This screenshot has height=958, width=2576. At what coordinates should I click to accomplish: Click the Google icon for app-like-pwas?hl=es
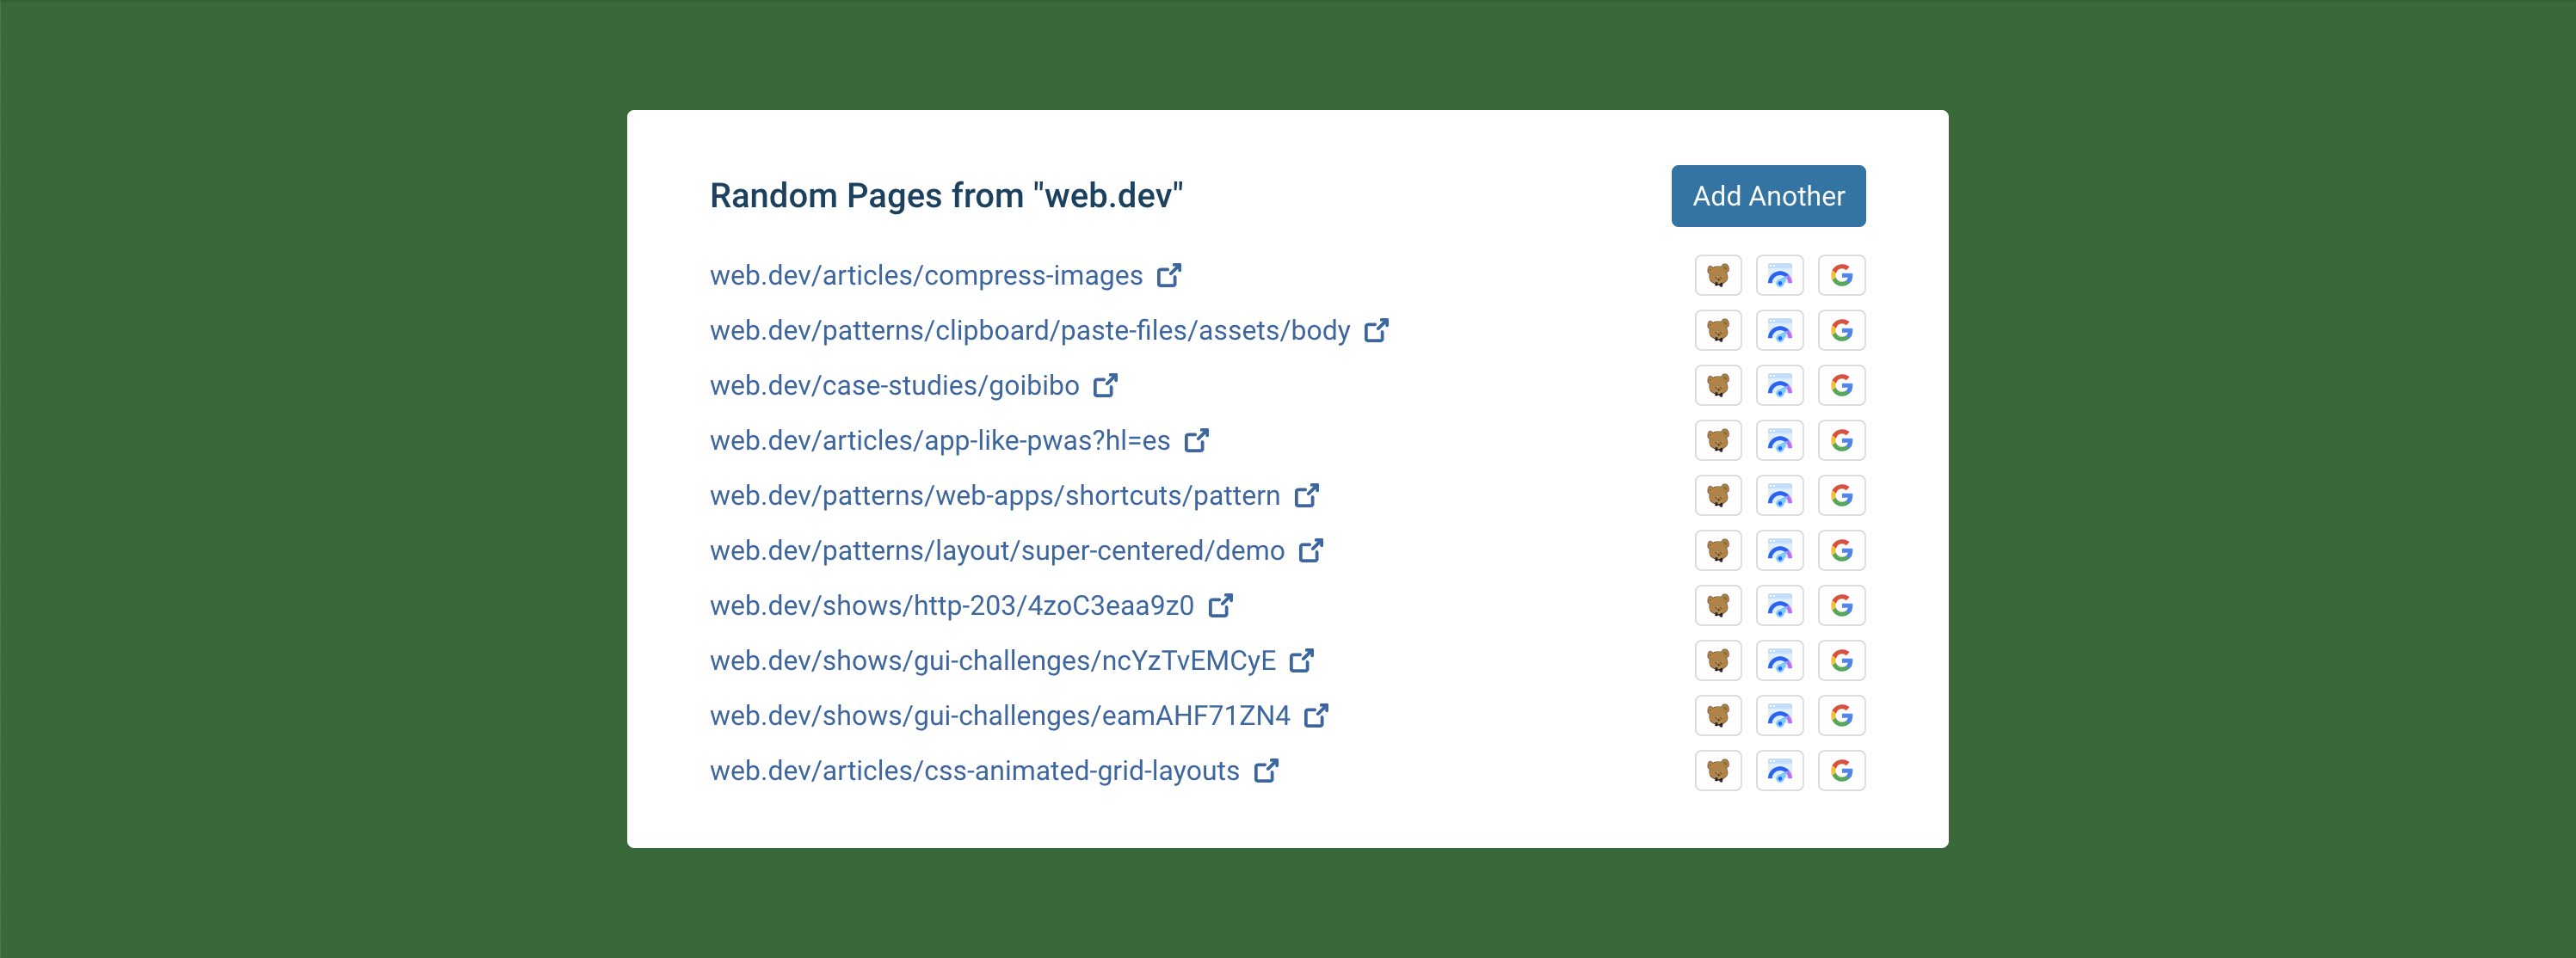coord(1842,440)
